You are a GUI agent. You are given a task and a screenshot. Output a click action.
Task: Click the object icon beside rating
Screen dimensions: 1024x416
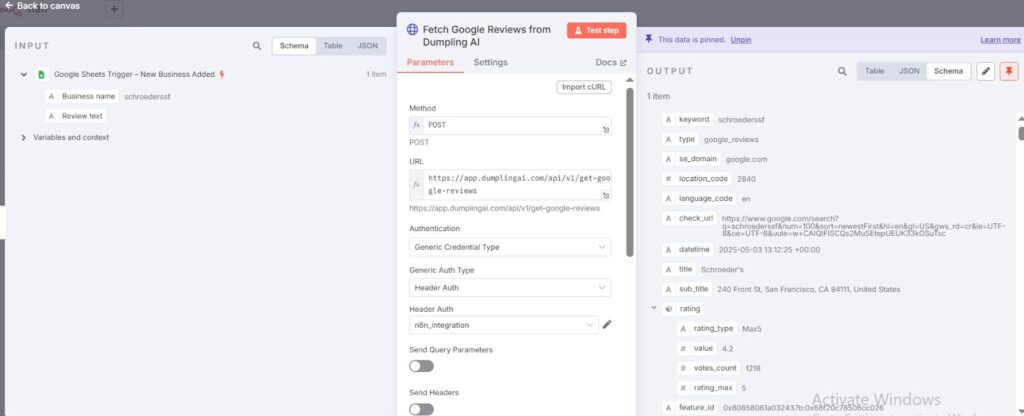pos(668,309)
